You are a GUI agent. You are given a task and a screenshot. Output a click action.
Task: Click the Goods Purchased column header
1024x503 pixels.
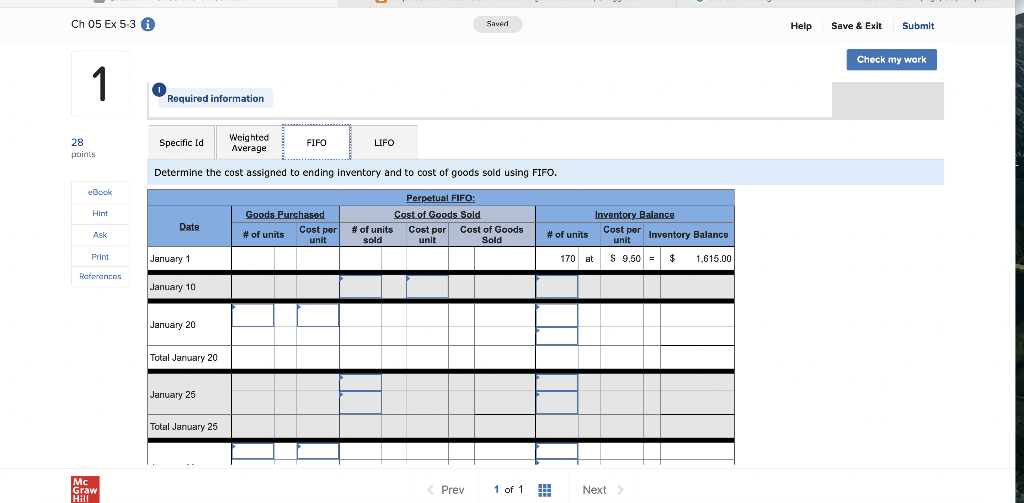pyautogui.click(x=285, y=214)
